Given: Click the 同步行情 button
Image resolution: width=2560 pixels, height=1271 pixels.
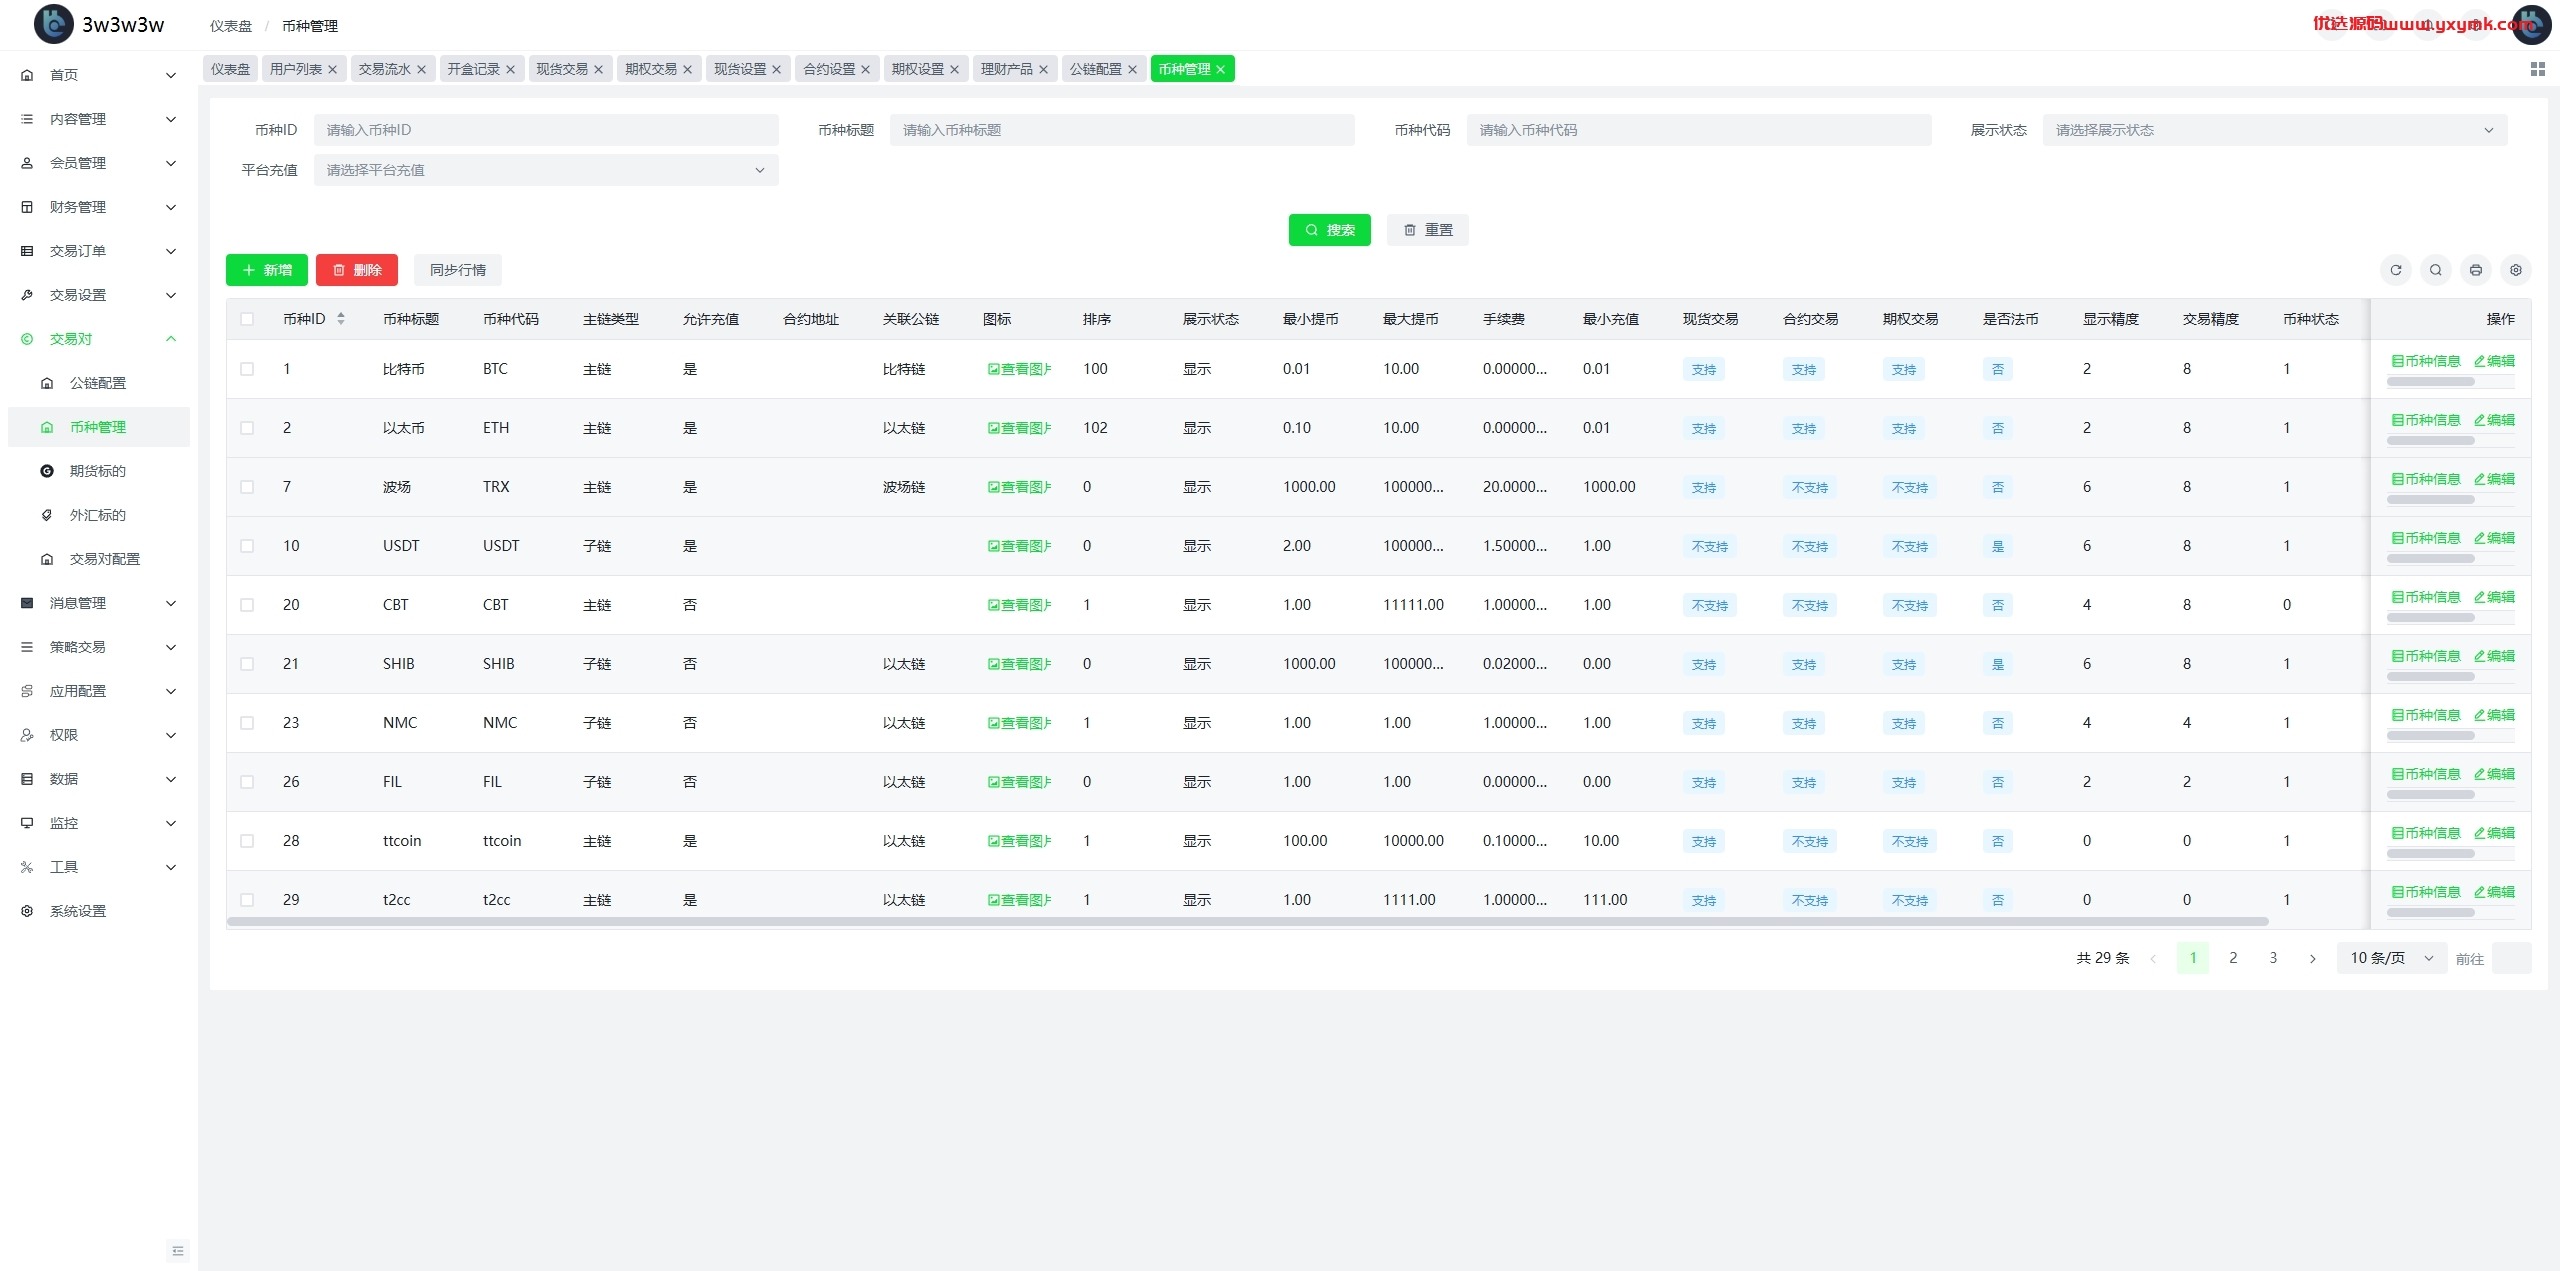Looking at the screenshot, I should [458, 270].
